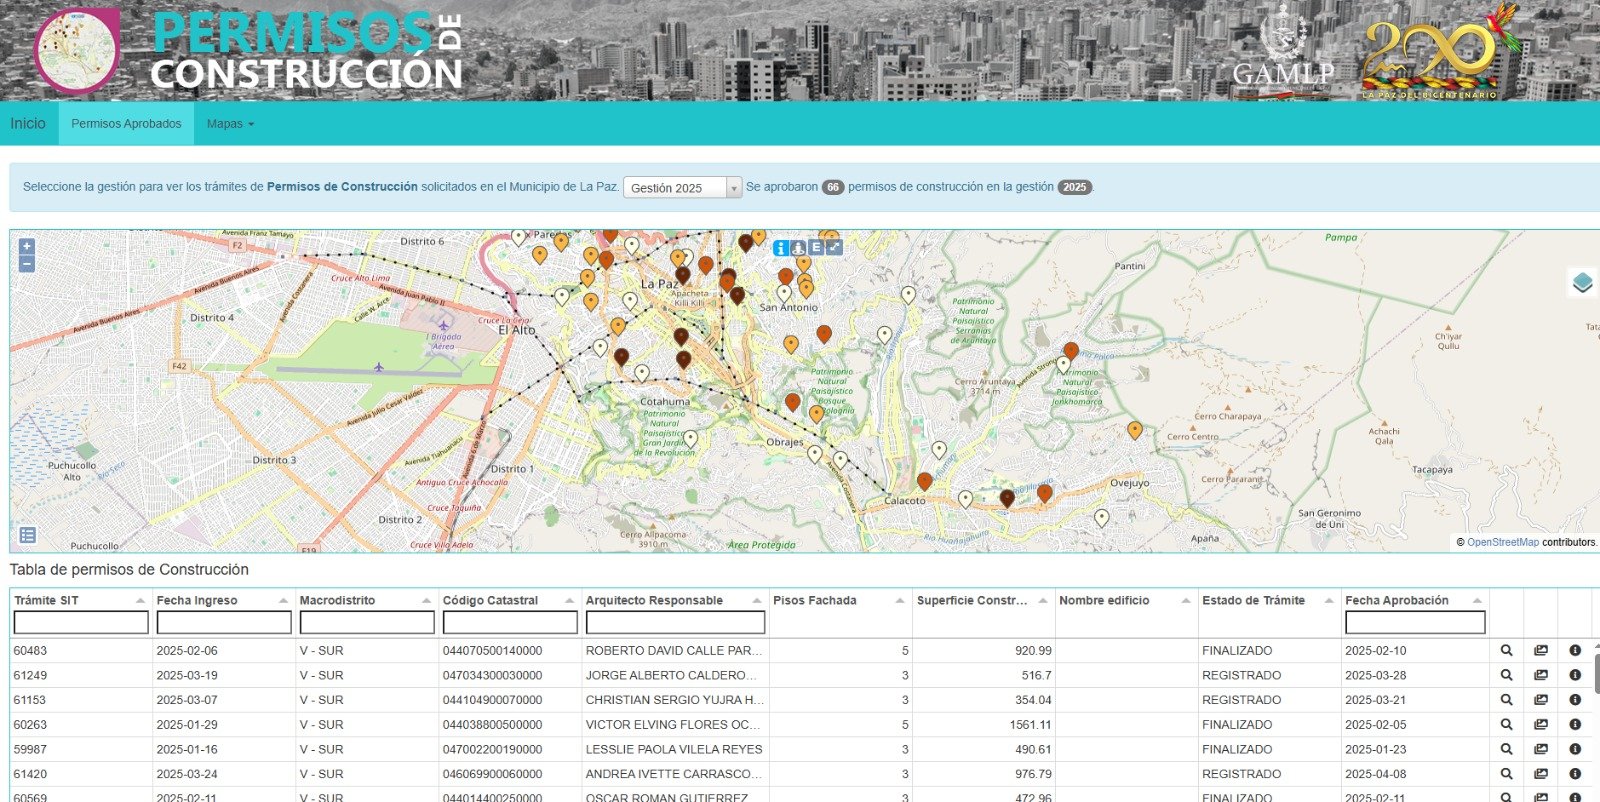The image size is (1600, 802).
Task: Open the map legend list icon
Action: point(28,535)
